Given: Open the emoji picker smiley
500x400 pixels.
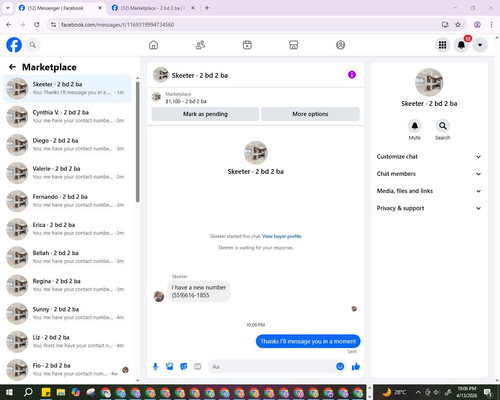Looking at the screenshot, I should tap(340, 367).
